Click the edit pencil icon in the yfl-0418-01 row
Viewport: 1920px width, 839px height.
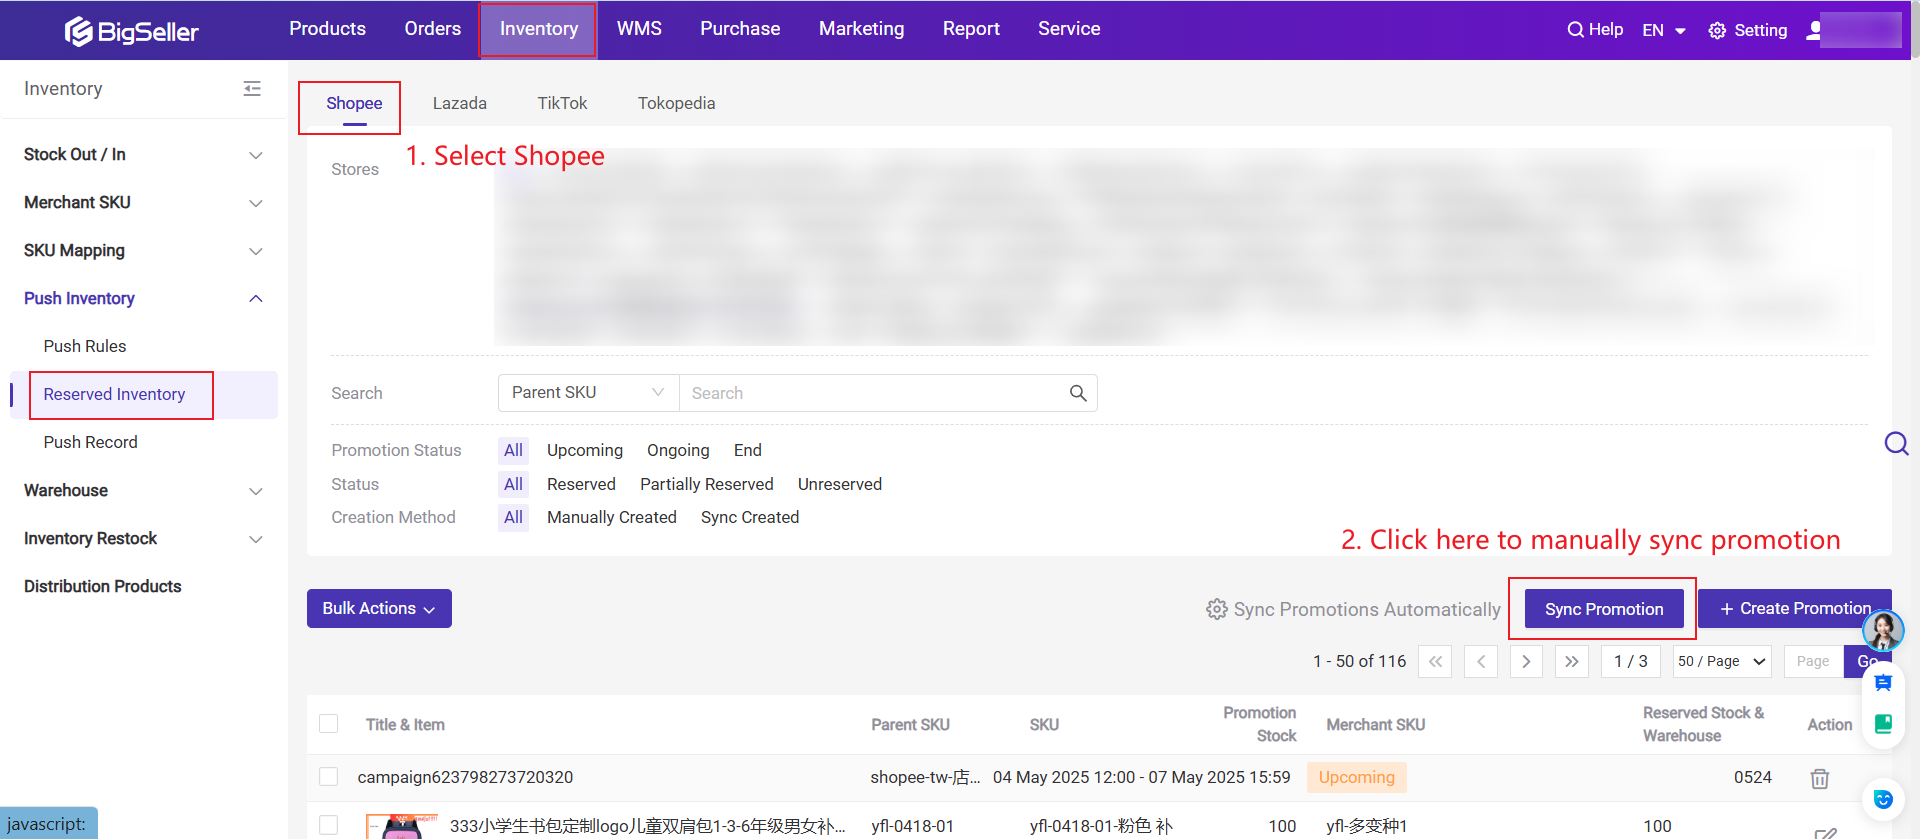pos(1825,832)
